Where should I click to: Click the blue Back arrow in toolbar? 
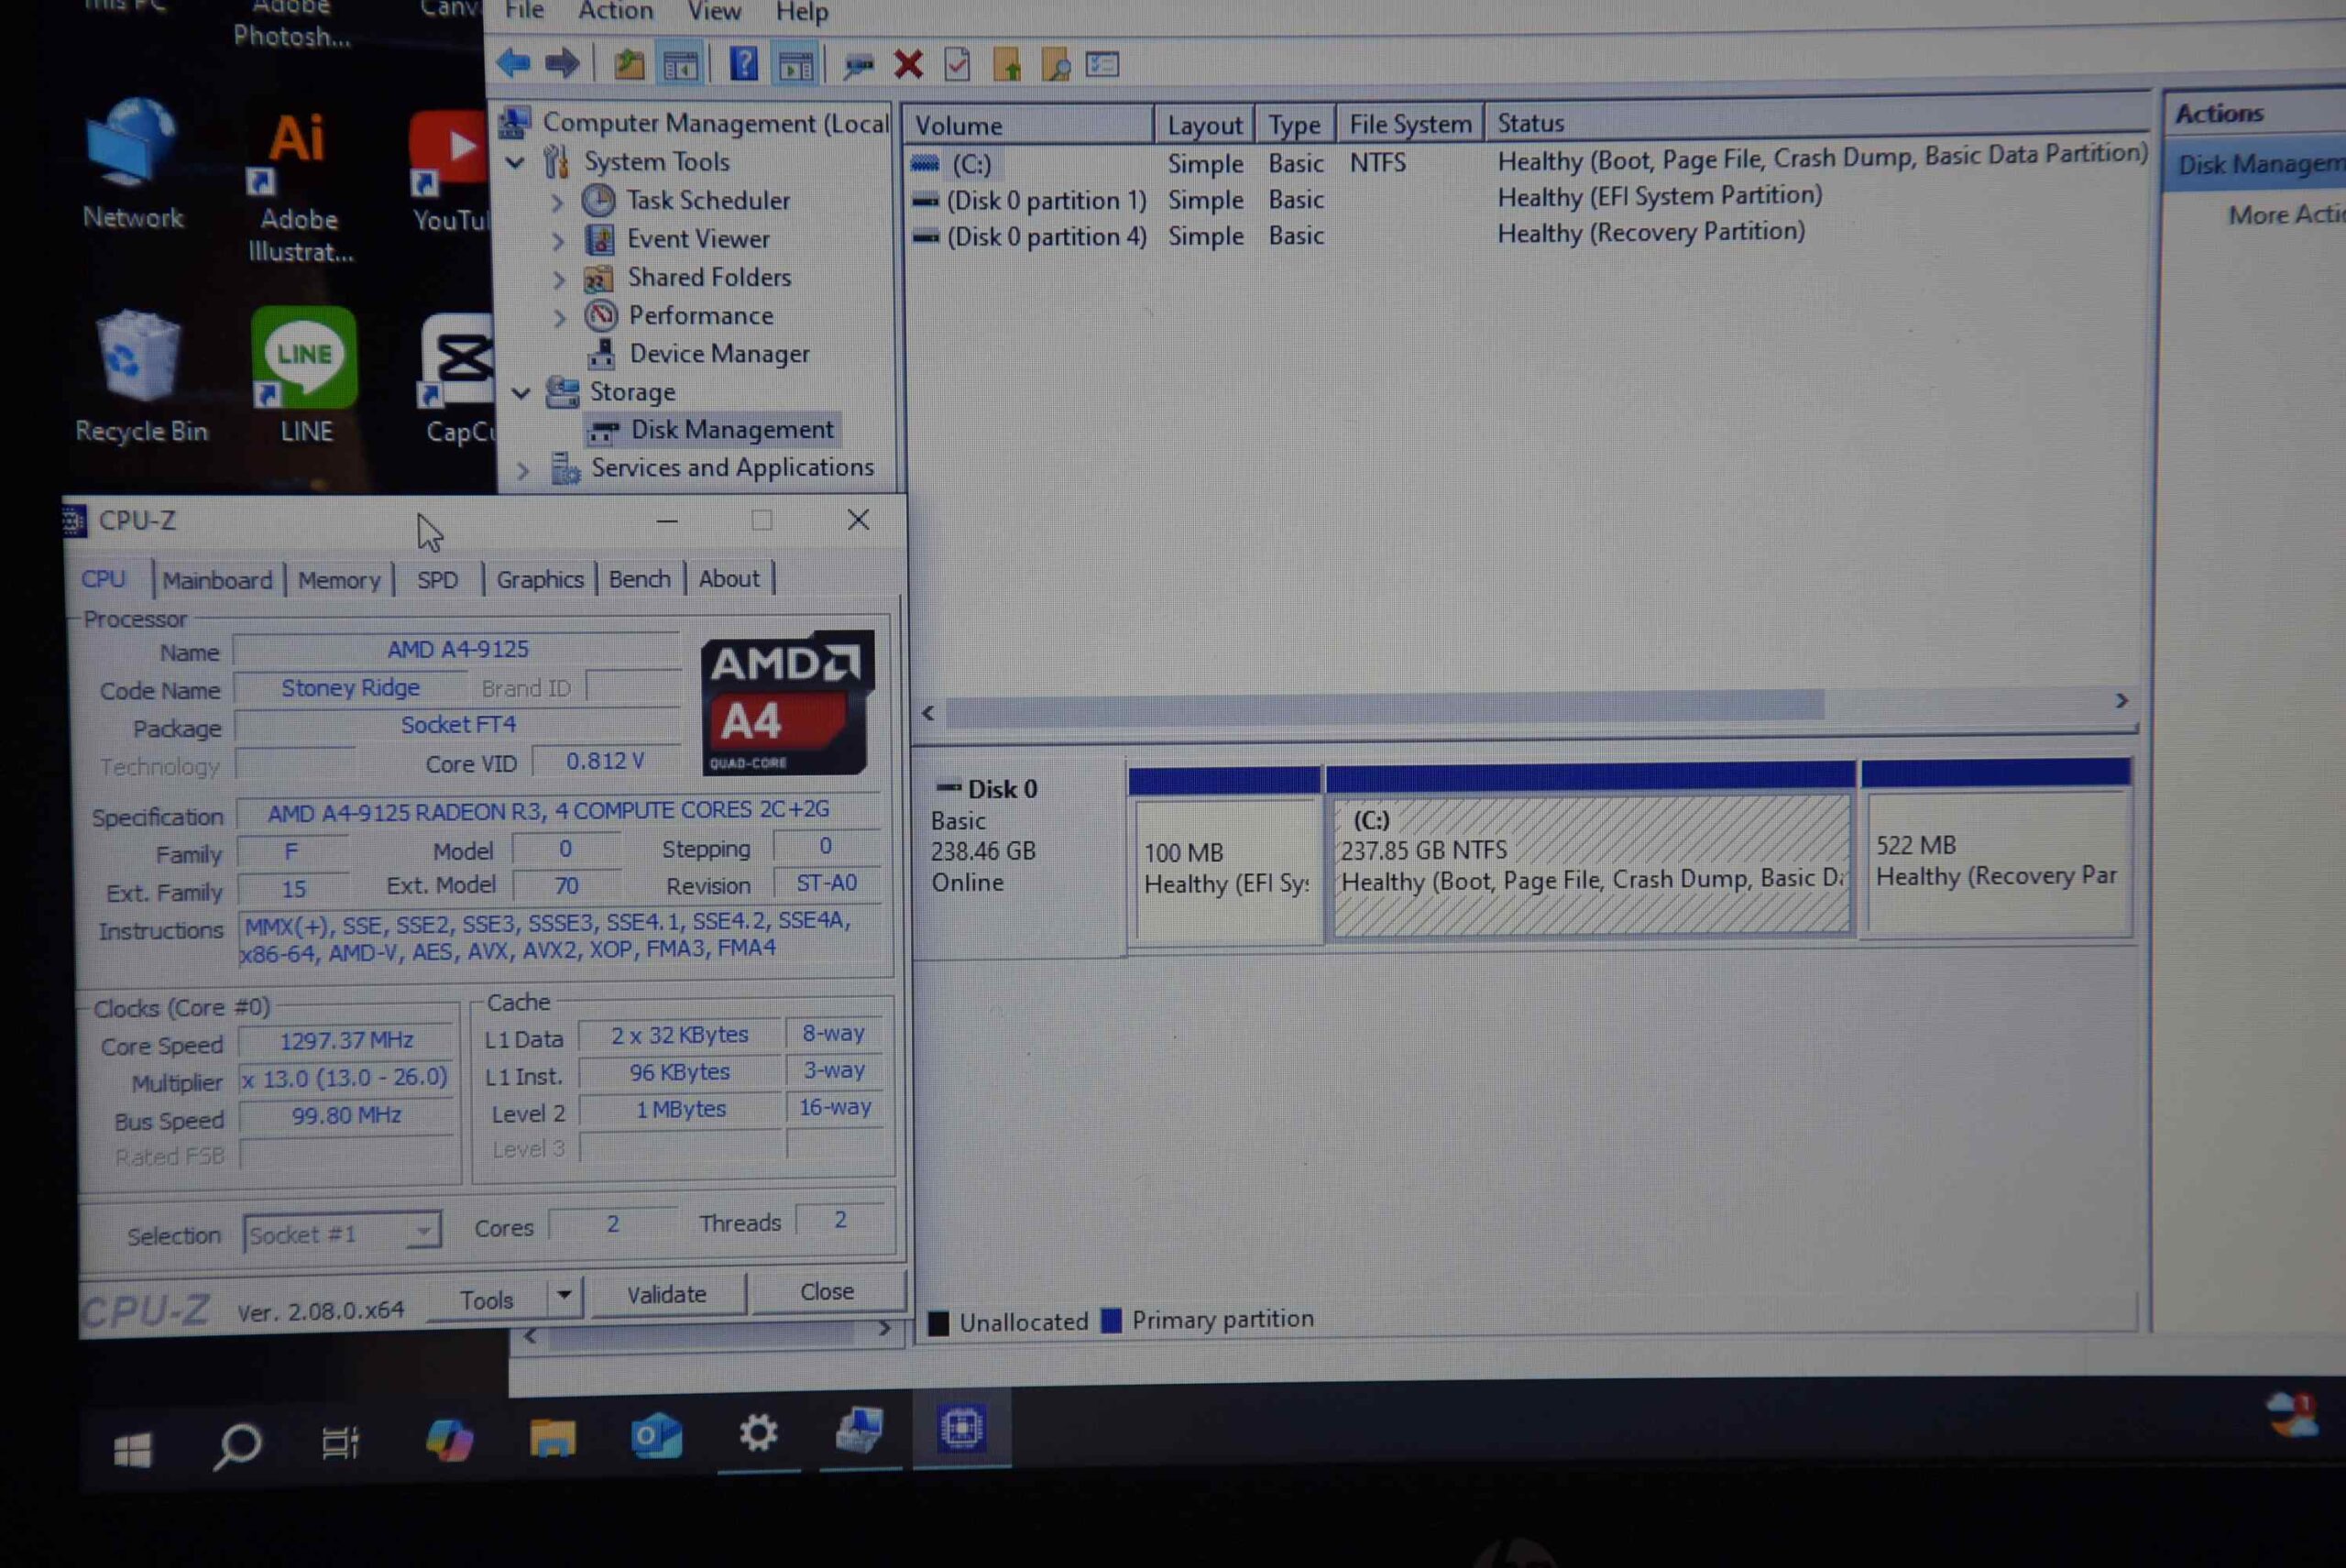pyautogui.click(x=514, y=65)
